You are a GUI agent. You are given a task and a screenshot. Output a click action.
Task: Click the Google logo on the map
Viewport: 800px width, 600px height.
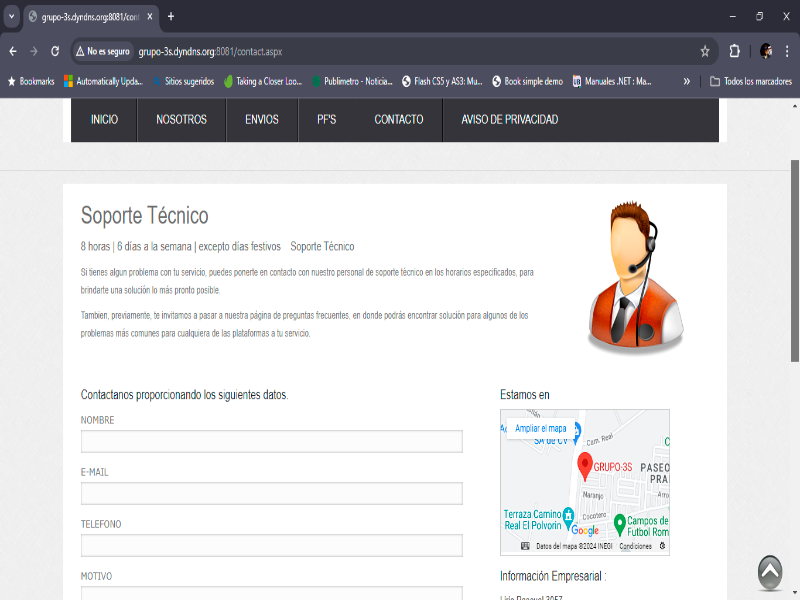point(585,531)
